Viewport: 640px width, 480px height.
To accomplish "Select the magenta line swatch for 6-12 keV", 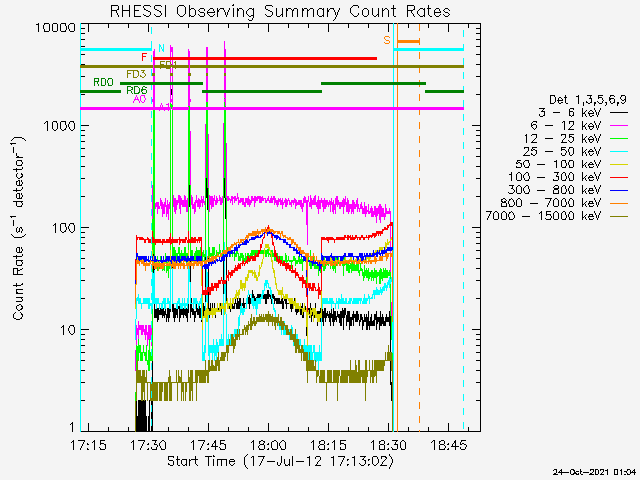I will 619,126.
